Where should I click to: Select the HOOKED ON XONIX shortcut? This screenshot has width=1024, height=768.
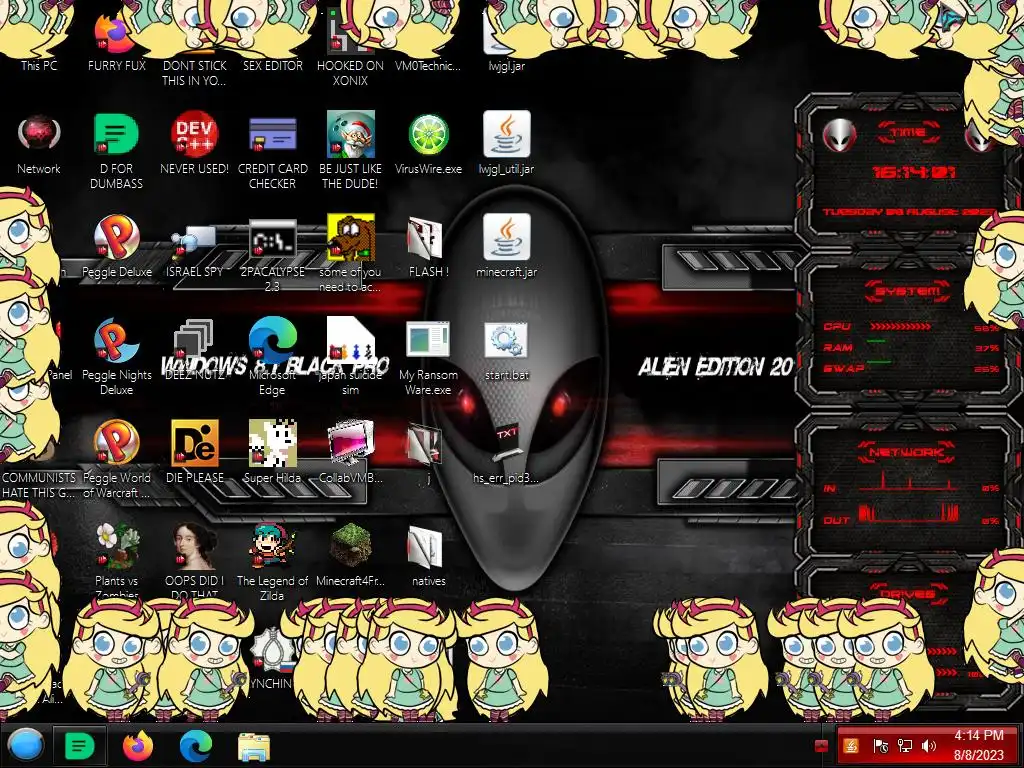click(350, 46)
